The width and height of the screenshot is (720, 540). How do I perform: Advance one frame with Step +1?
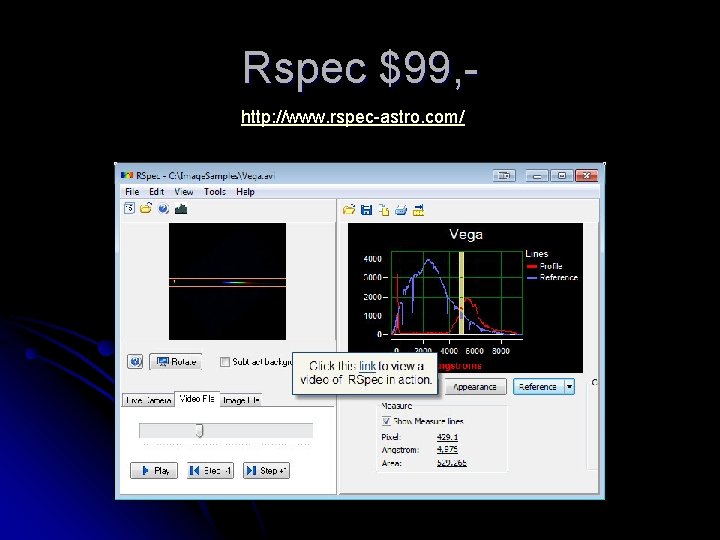coord(266,471)
